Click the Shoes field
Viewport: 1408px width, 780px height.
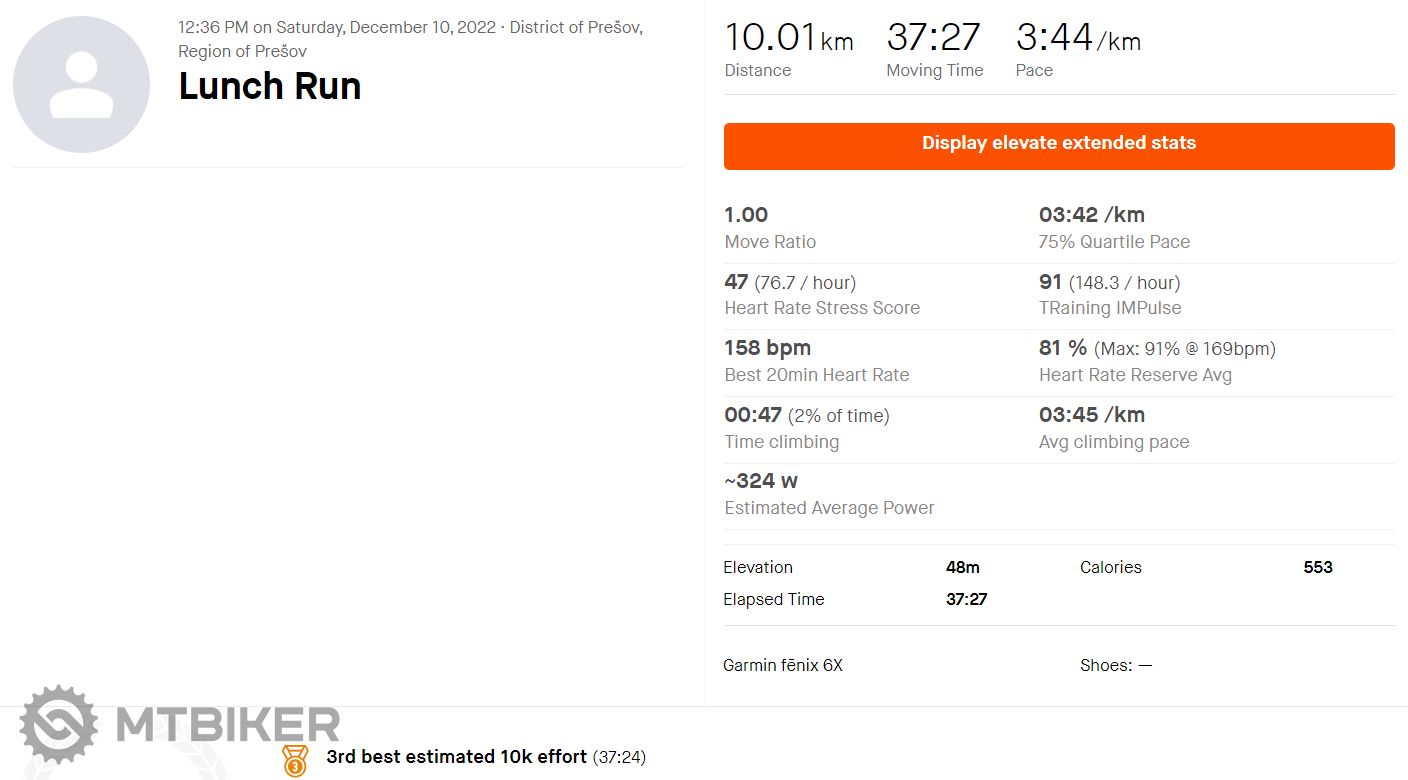tap(1116, 665)
